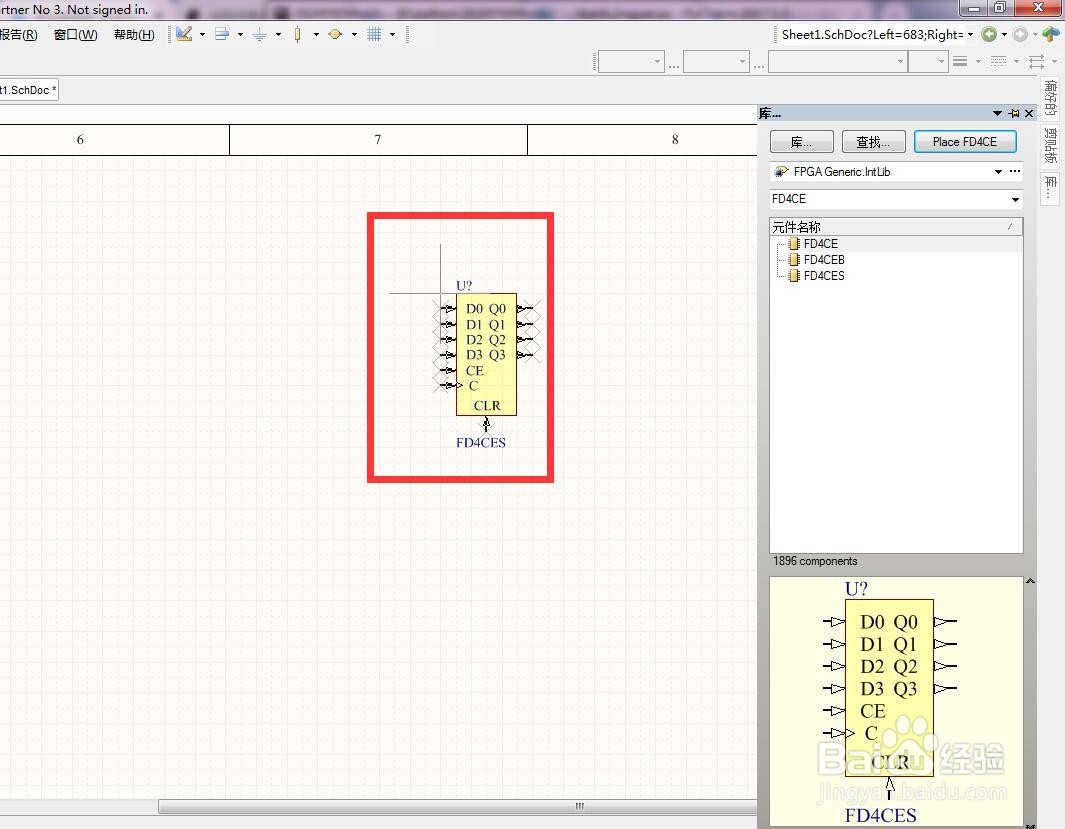Open the 偏好的 side tab

[1050, 98]
